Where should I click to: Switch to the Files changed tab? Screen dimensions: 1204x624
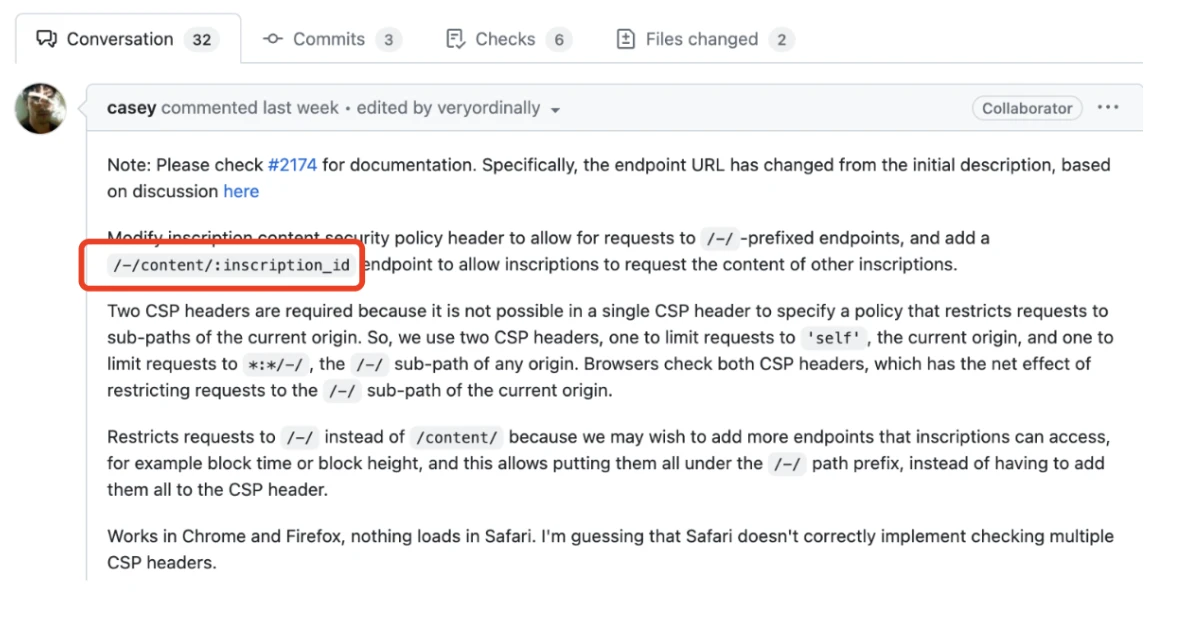[701, 39]
